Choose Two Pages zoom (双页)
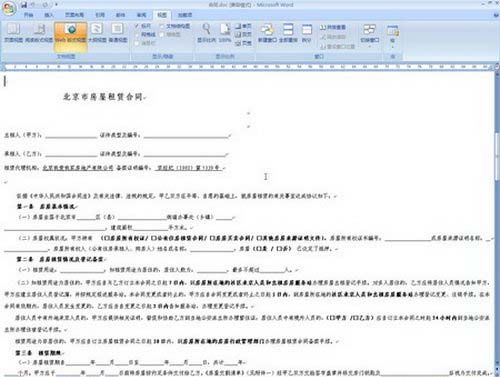 pos(243,35)
